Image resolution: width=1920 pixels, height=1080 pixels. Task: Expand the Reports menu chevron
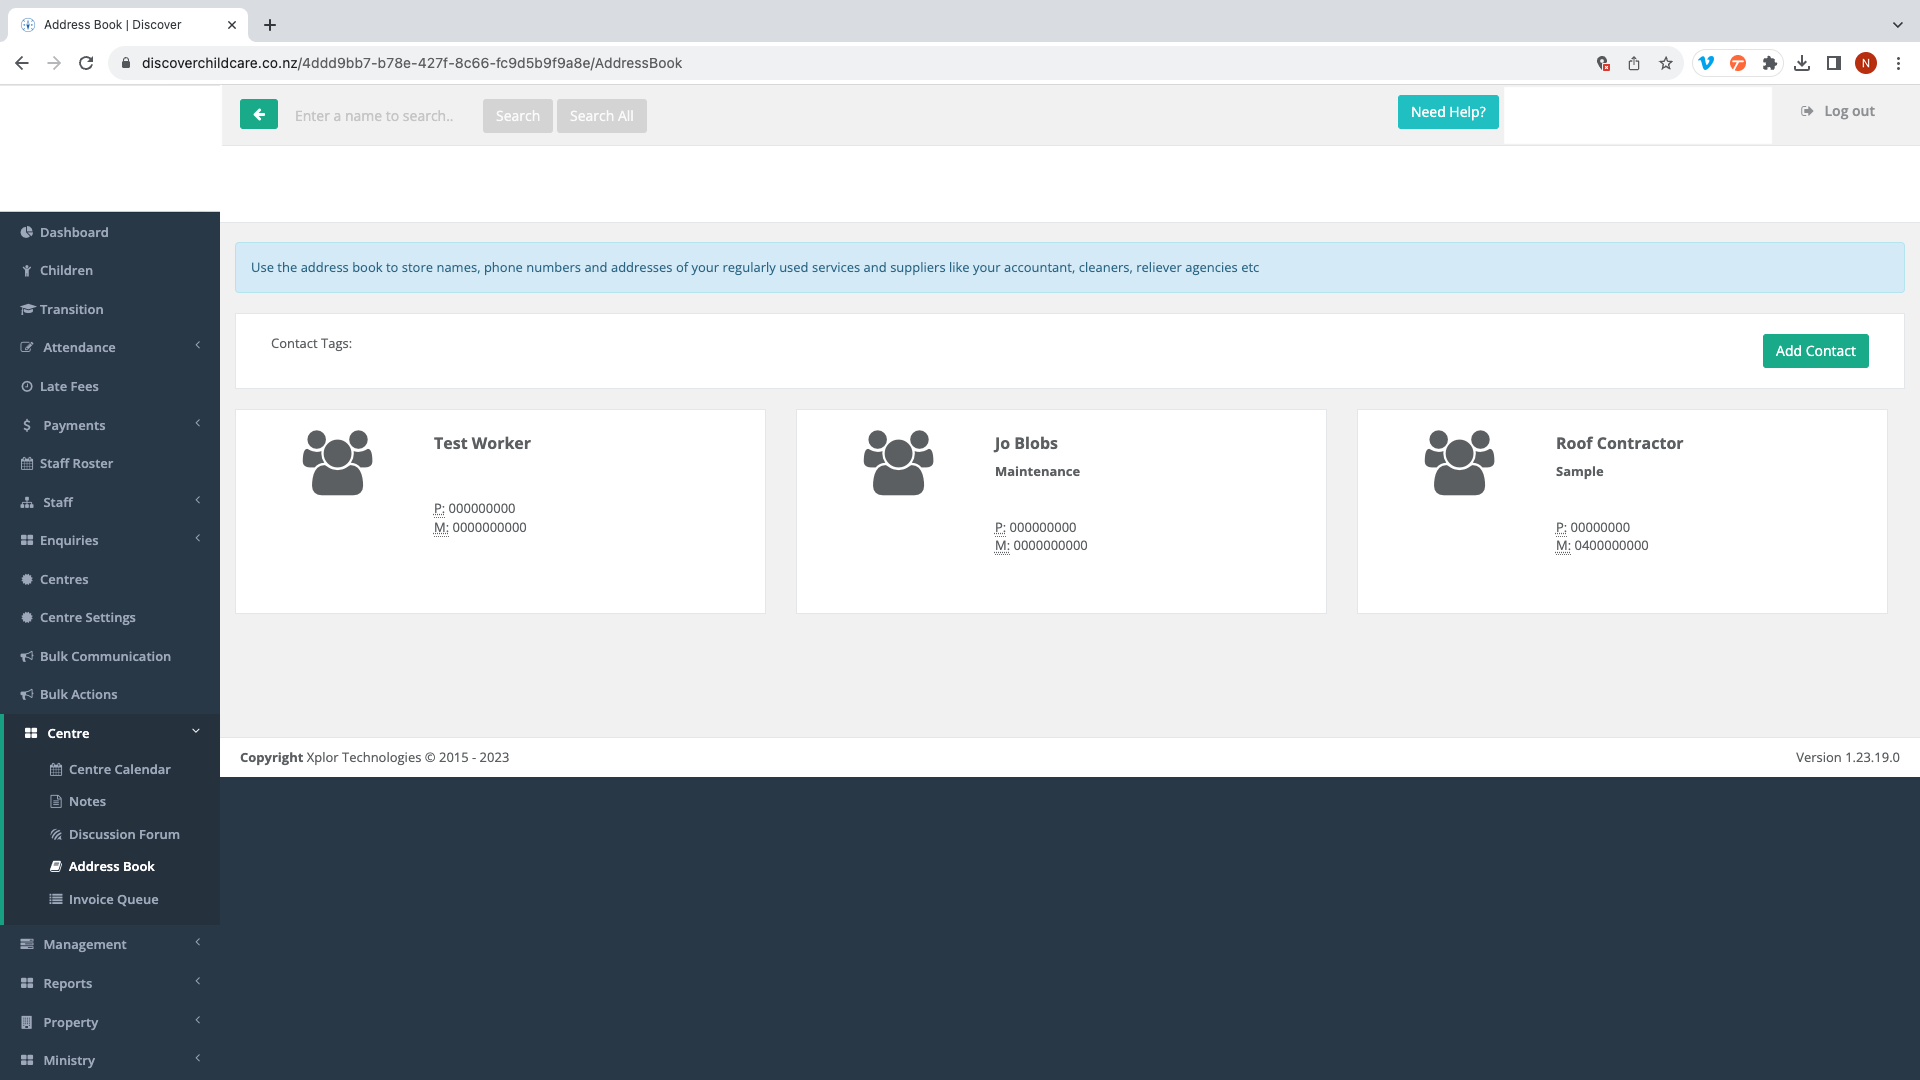198,982
